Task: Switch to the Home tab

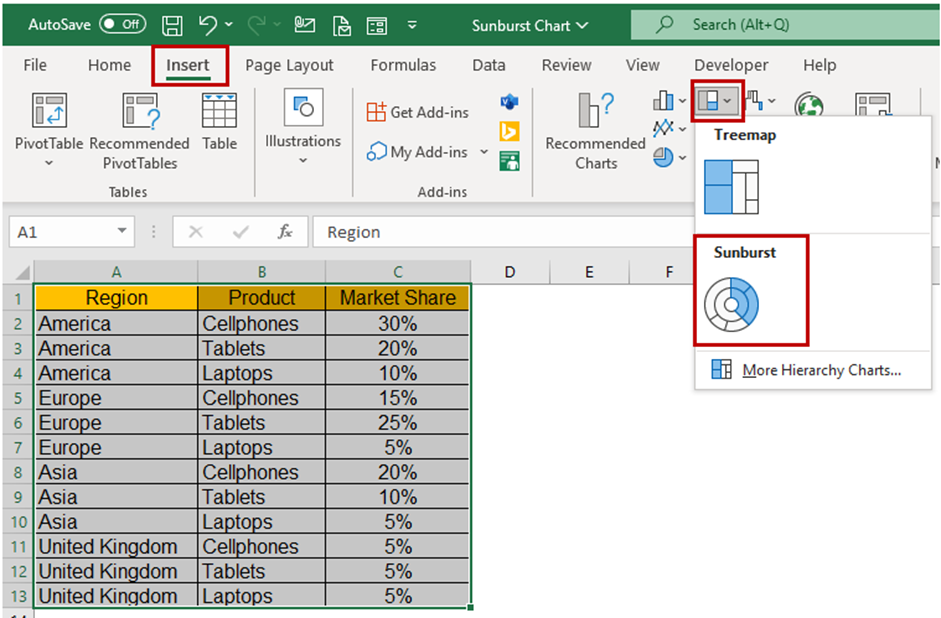Action: point(109,65)
